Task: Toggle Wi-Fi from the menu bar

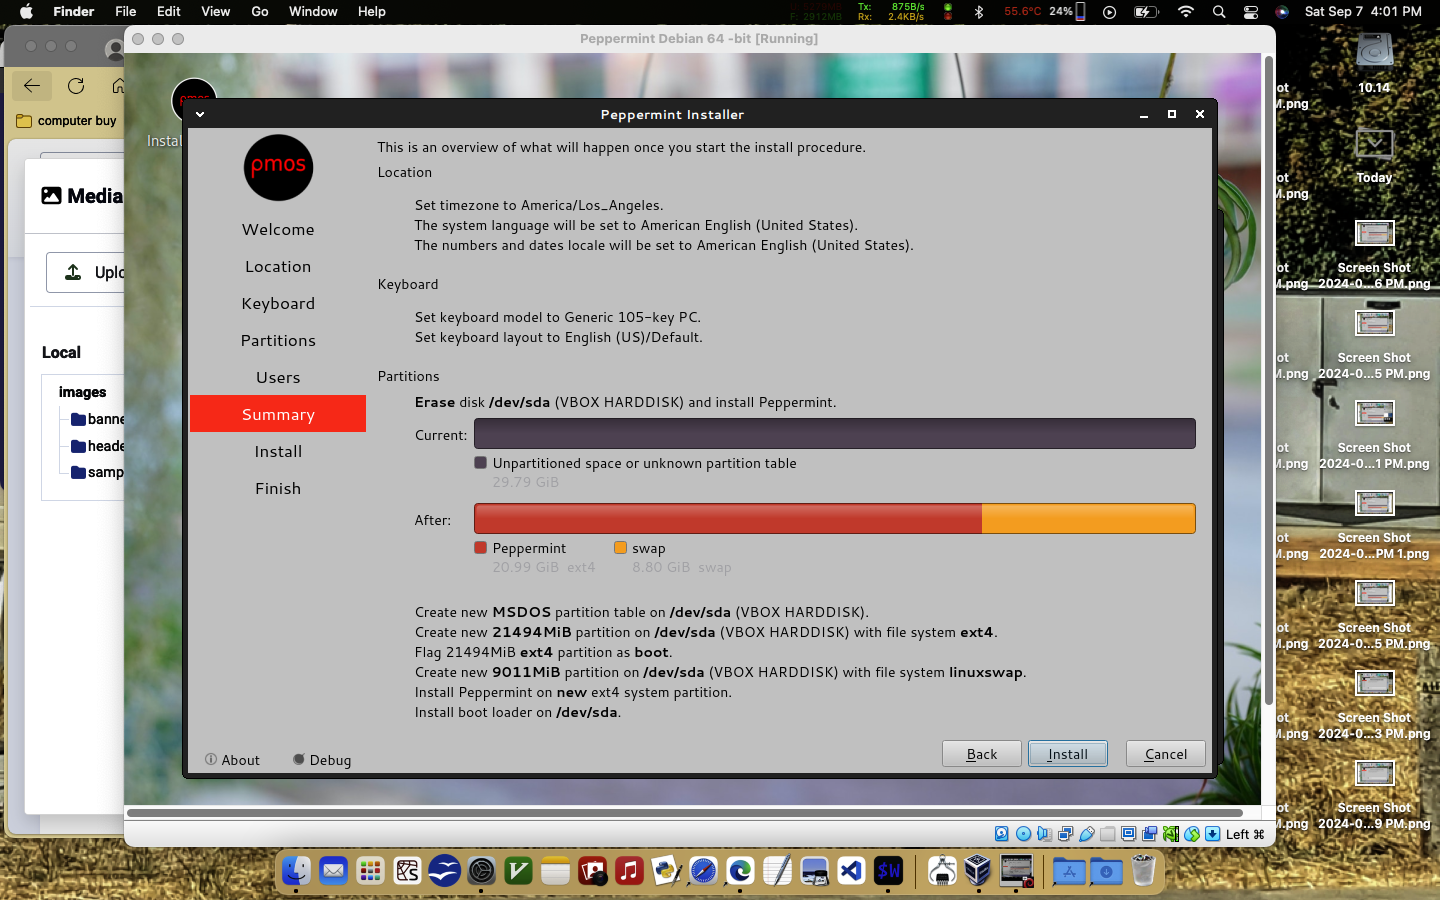Action: (1186, 12)
